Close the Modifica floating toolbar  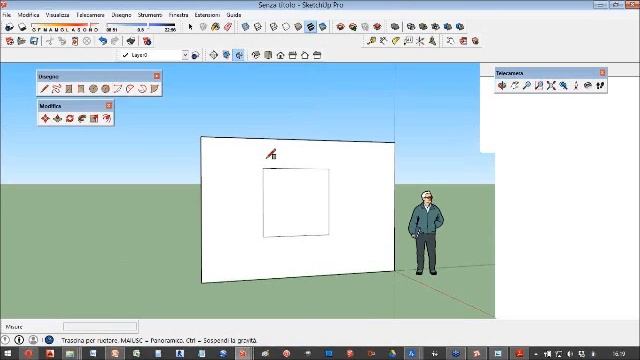(109, 106)
